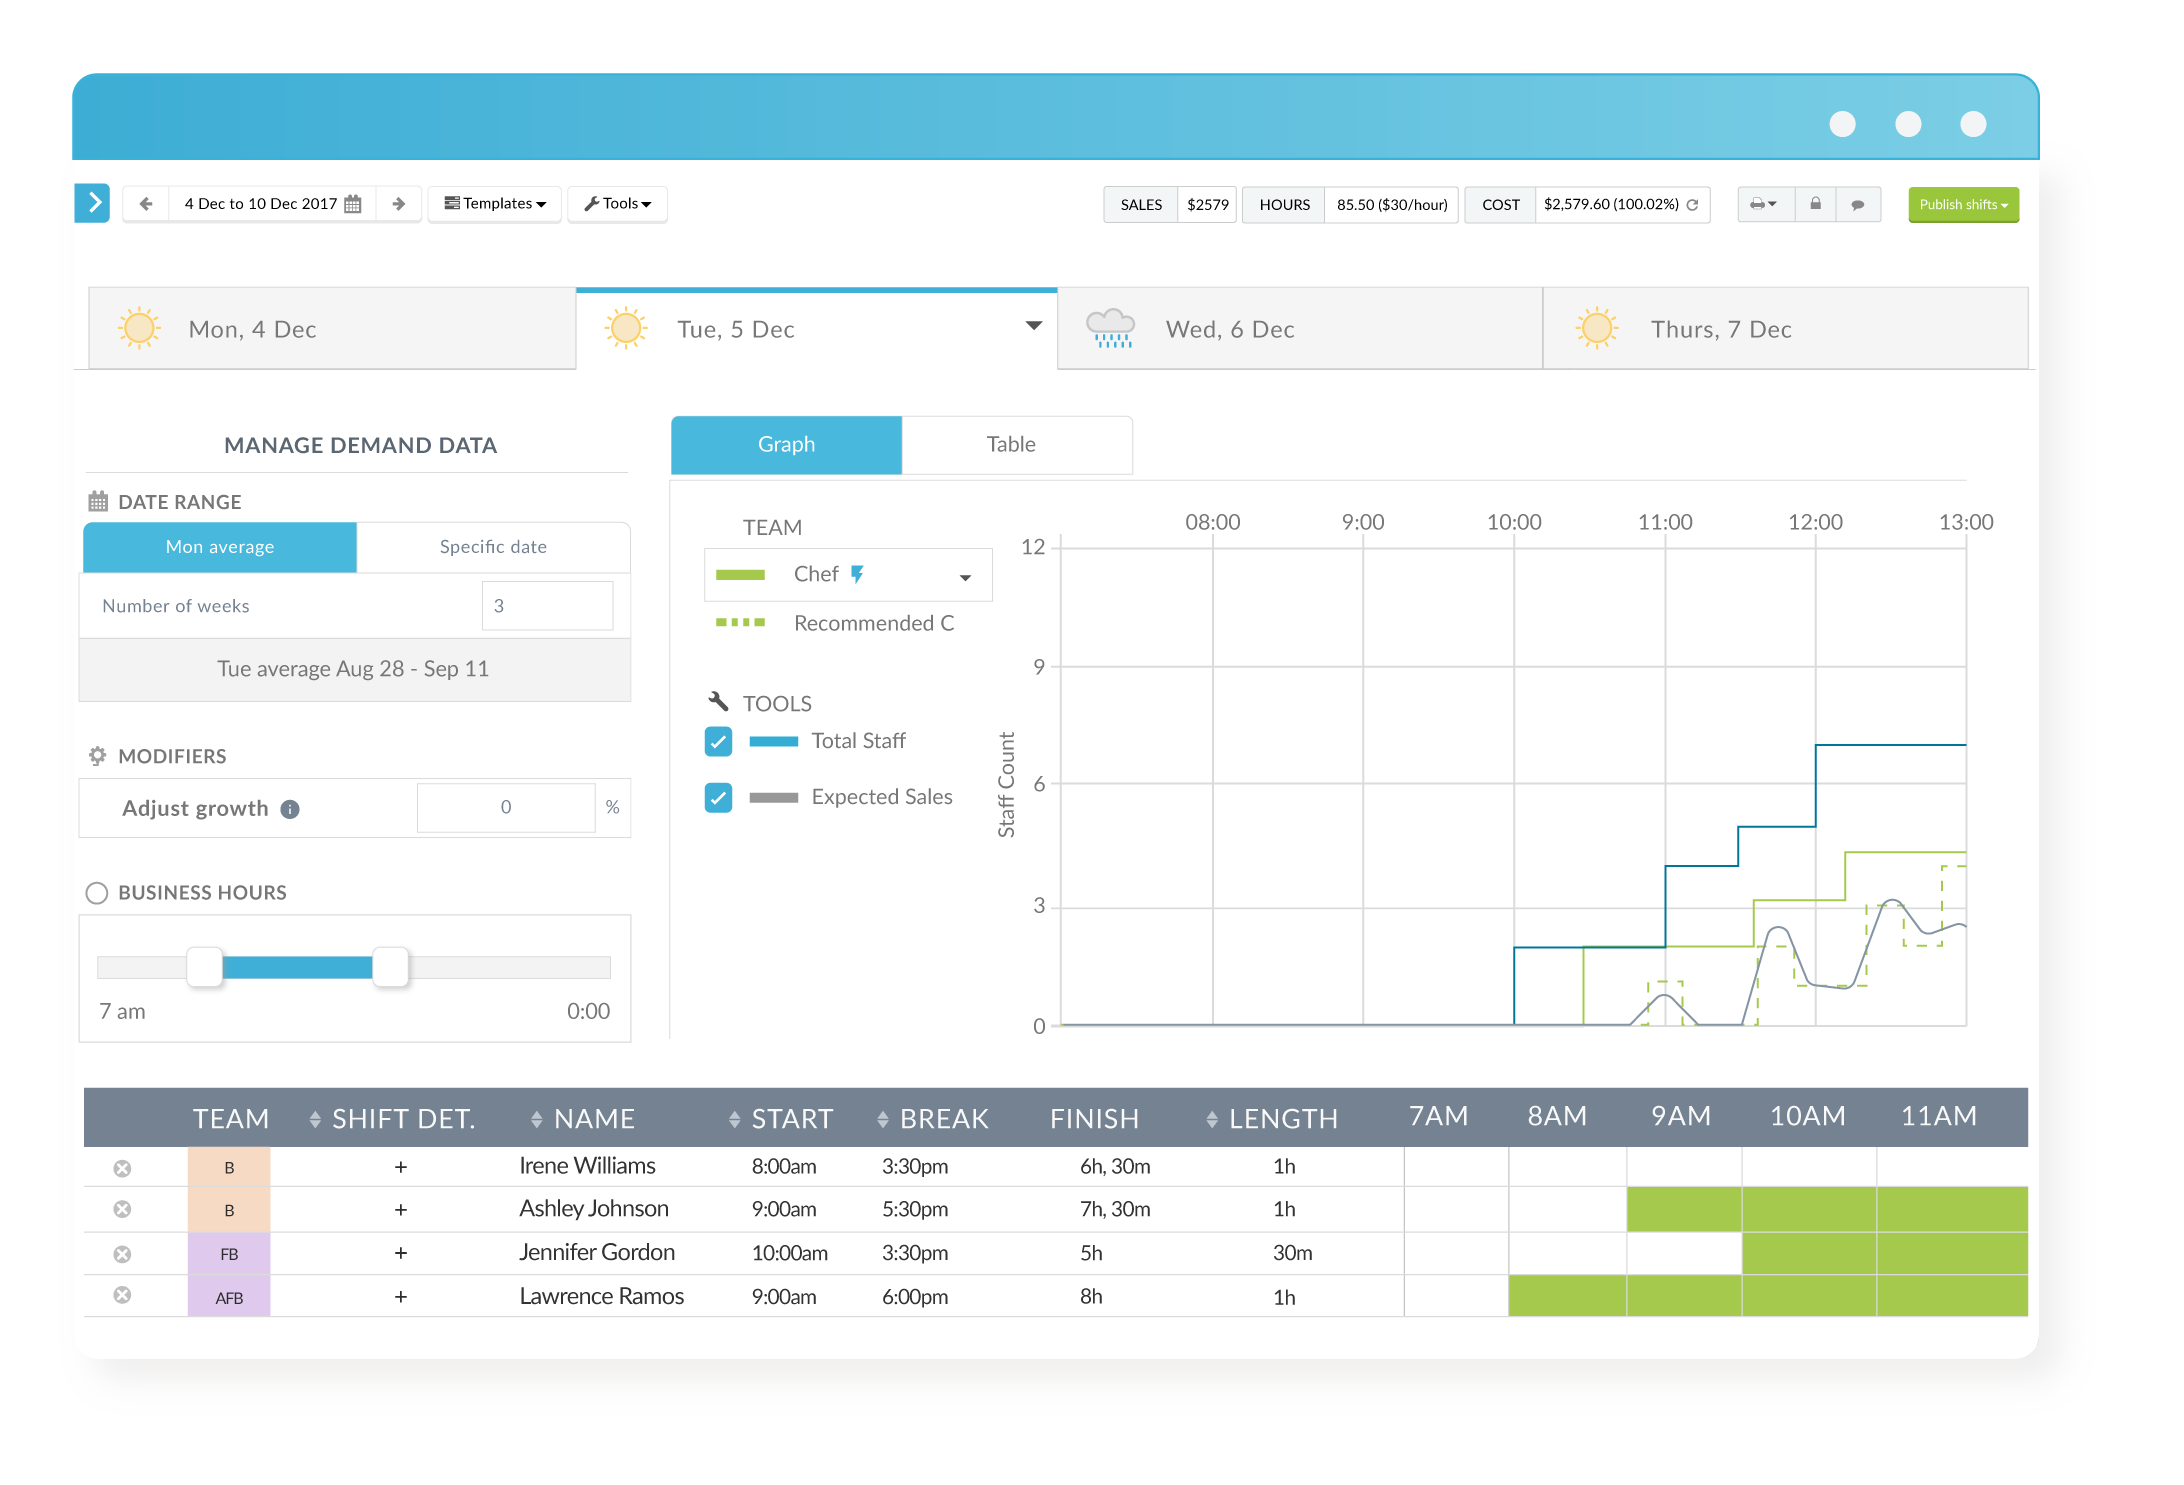Click the lock schedule icon

pos(1815,204)
